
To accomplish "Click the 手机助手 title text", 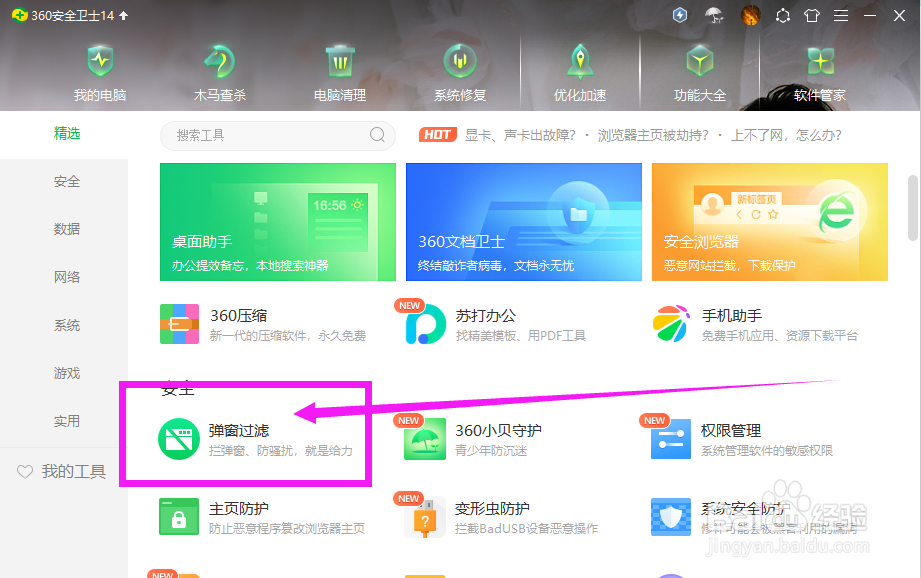I will pos(732,316).
